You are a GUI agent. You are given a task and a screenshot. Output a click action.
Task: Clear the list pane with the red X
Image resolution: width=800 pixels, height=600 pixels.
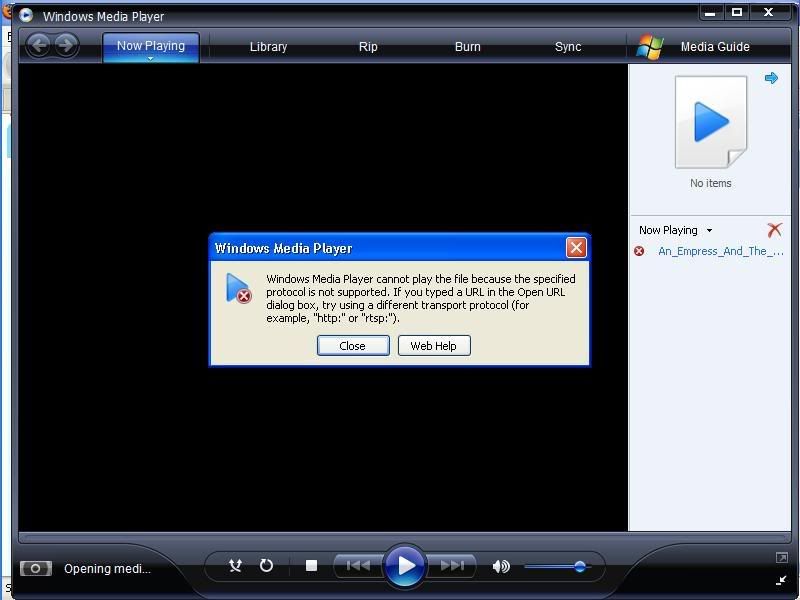click(x=774, y=230)
